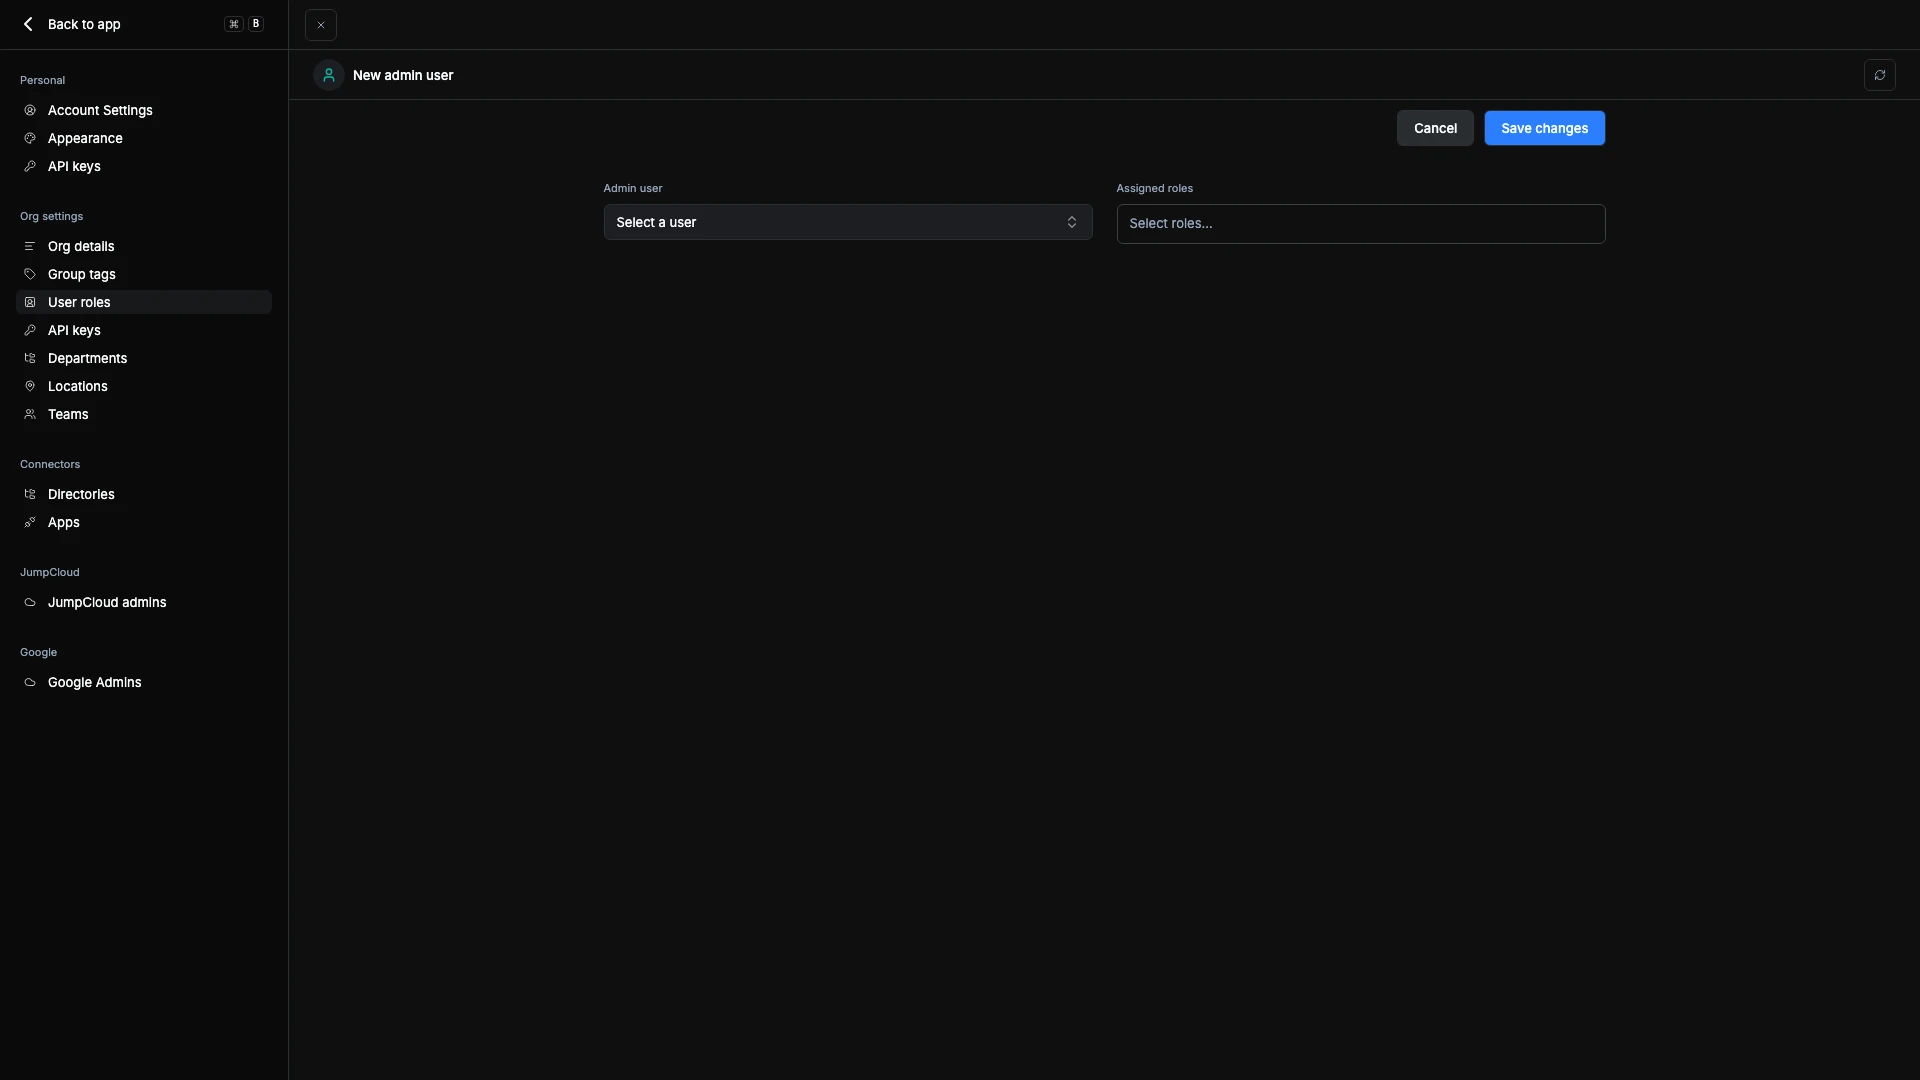
Task: Click the Admin user dropdown chevron arrows
Action: tap(1071, 222)
